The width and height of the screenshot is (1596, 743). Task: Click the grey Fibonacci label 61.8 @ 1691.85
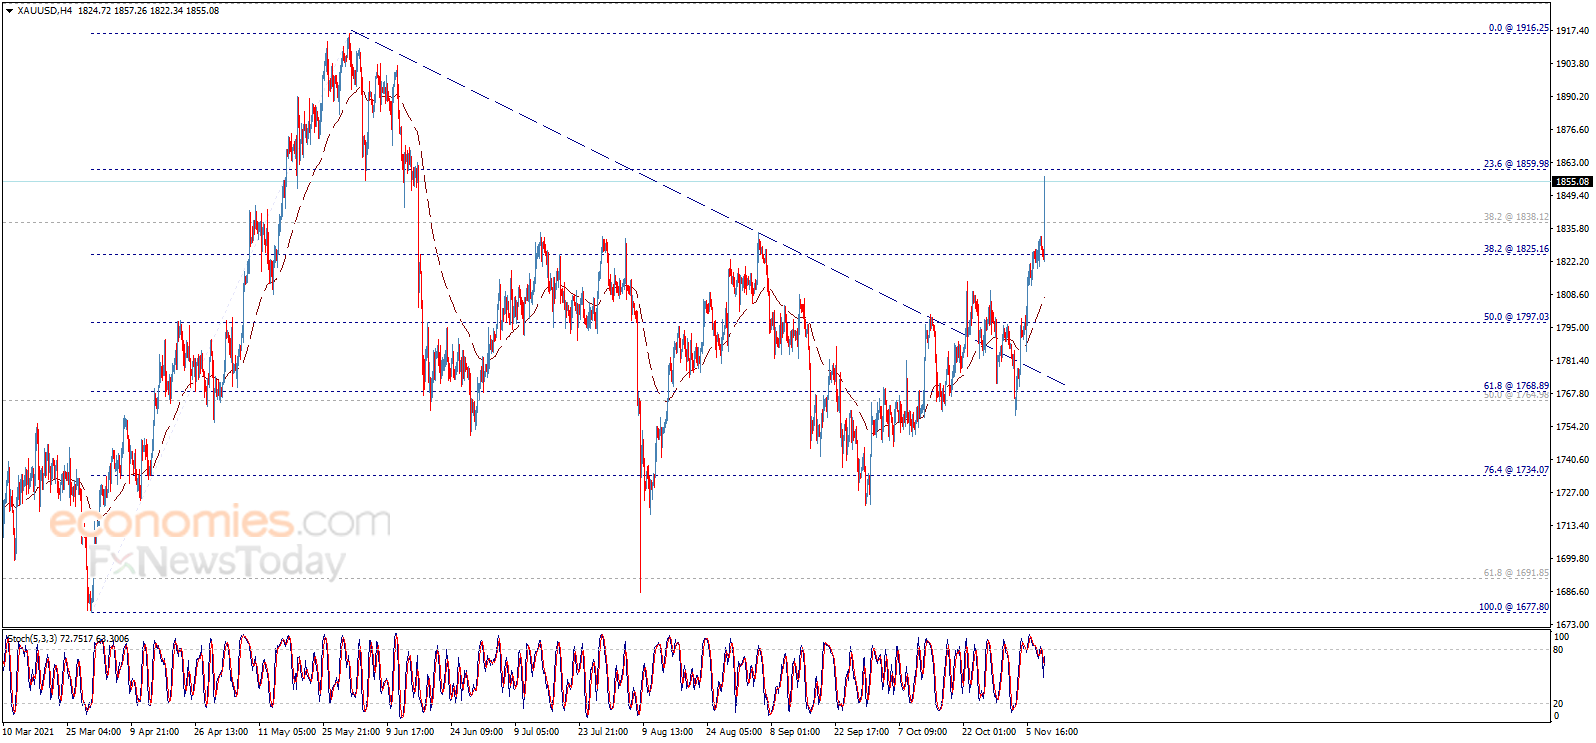tap(1516, 573)
